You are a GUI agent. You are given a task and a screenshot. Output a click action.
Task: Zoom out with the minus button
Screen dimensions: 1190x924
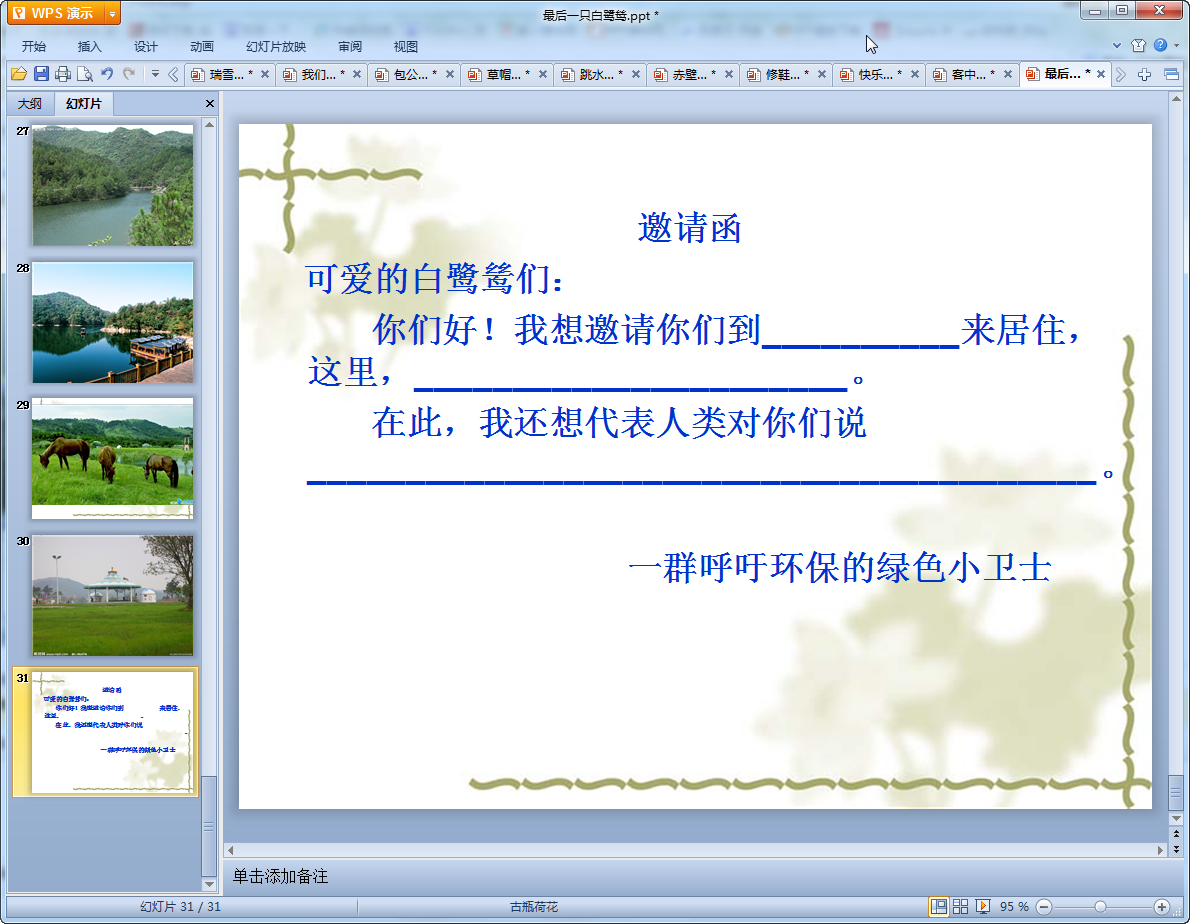click(x=1044, y=907)
